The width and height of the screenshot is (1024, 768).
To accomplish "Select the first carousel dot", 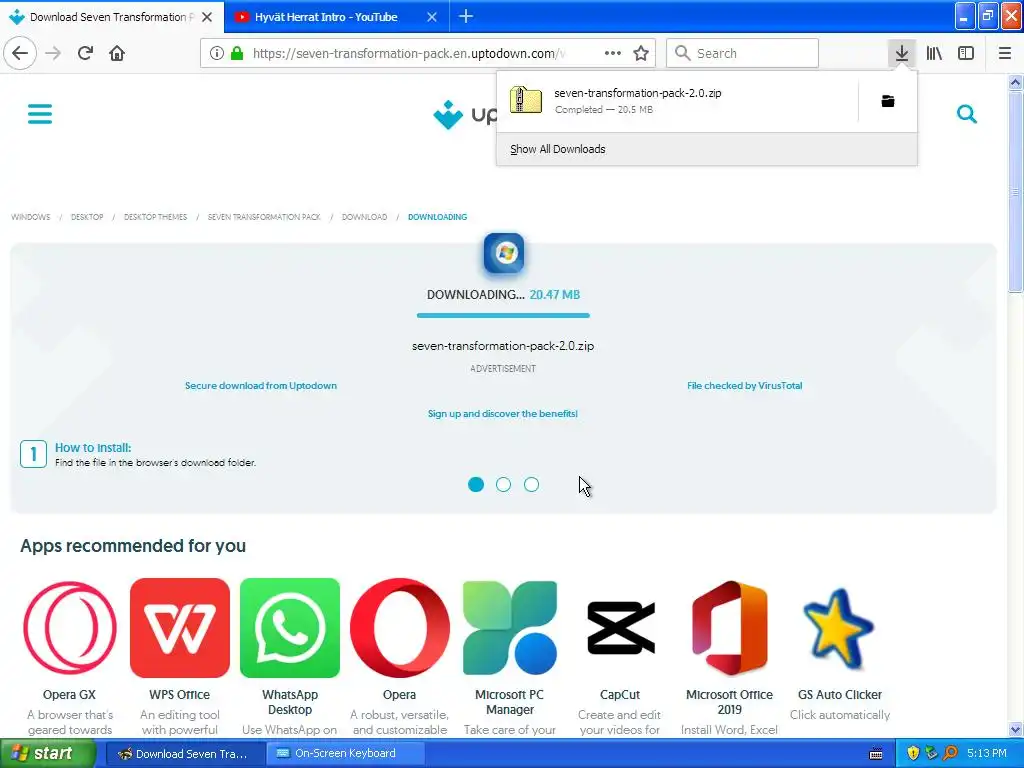I will (476, 485).
